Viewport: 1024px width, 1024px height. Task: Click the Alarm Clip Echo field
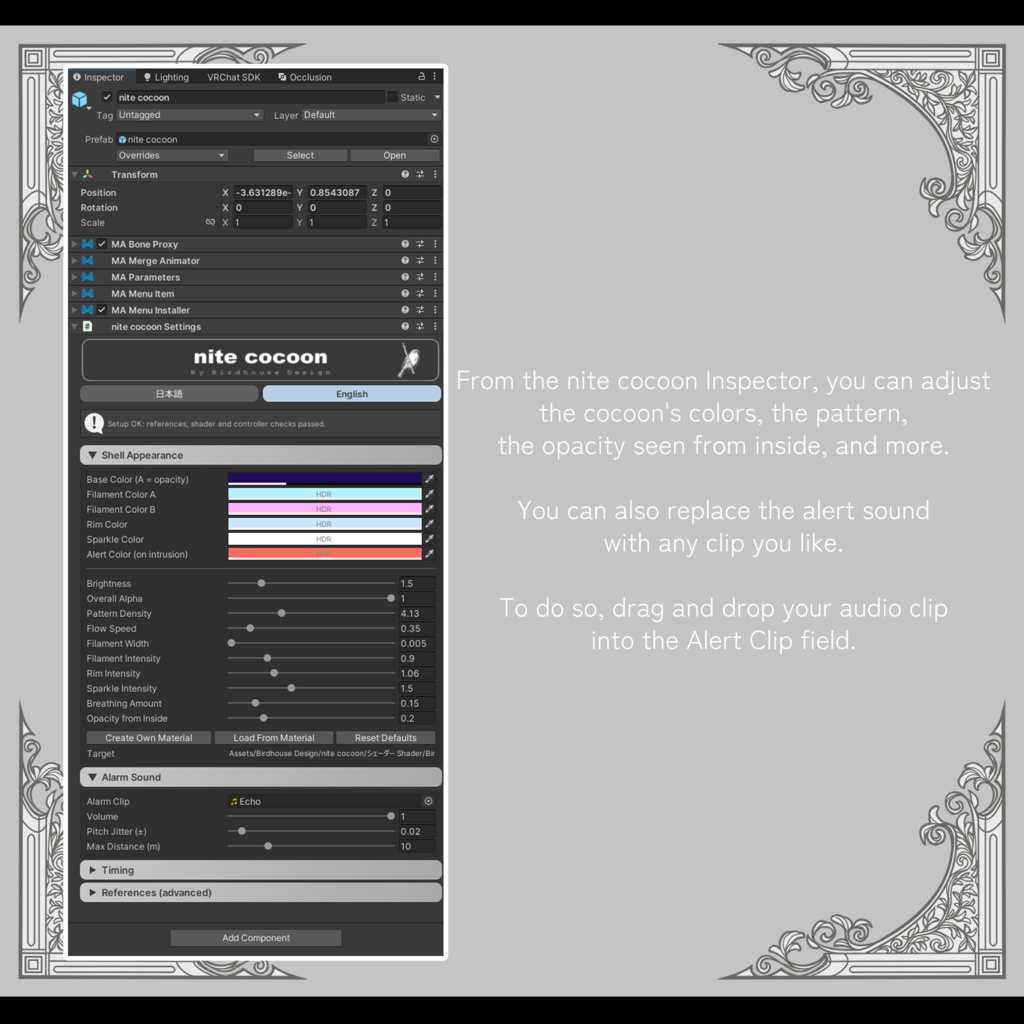click(325, 801)
